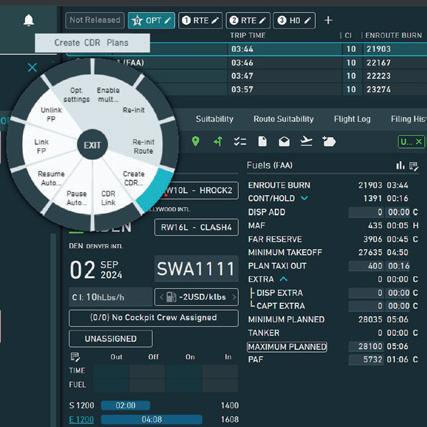
Task: Select the row with enroute burn 22167
Action: [247, 63]
